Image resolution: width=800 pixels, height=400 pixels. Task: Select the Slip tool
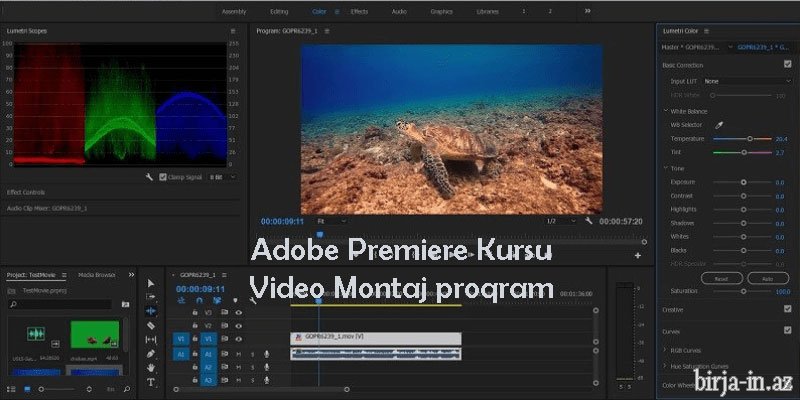(x=151, y=339)
